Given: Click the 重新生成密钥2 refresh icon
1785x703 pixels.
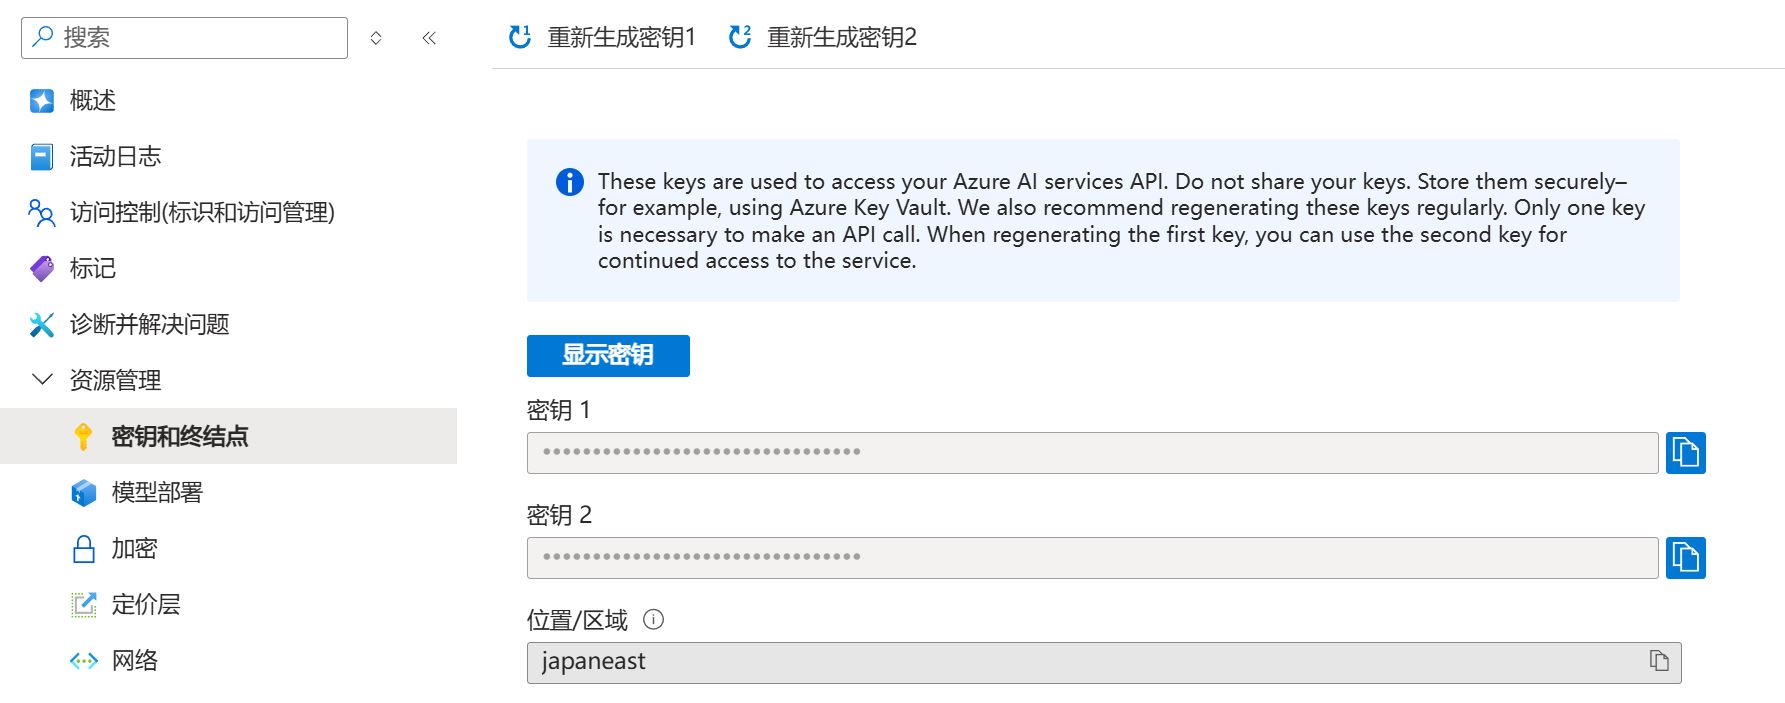Looking at the screenshot, I should pyautogui.click(x=740, y=37).
